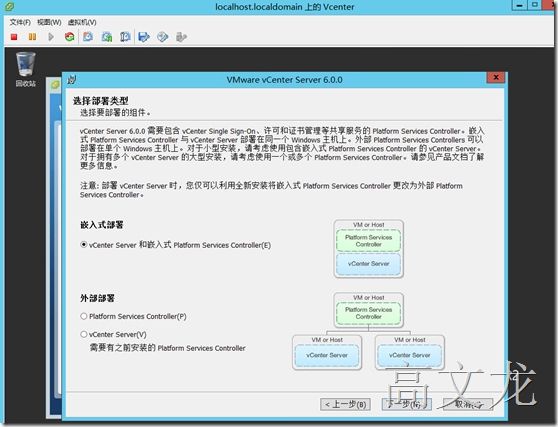Click the 需要有之前安装的 Platform Services Controller note
Viewport: 558px width, 427px height.
[x=167, y=348]
